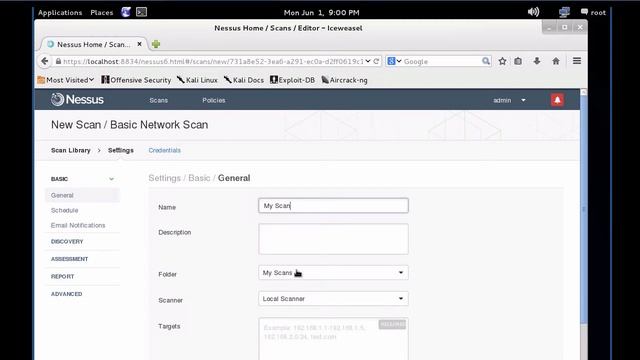Open the terminal icon in top panel
Image resolution: width=640 pixels, height=360 pixels.
[x=141, y=12]
